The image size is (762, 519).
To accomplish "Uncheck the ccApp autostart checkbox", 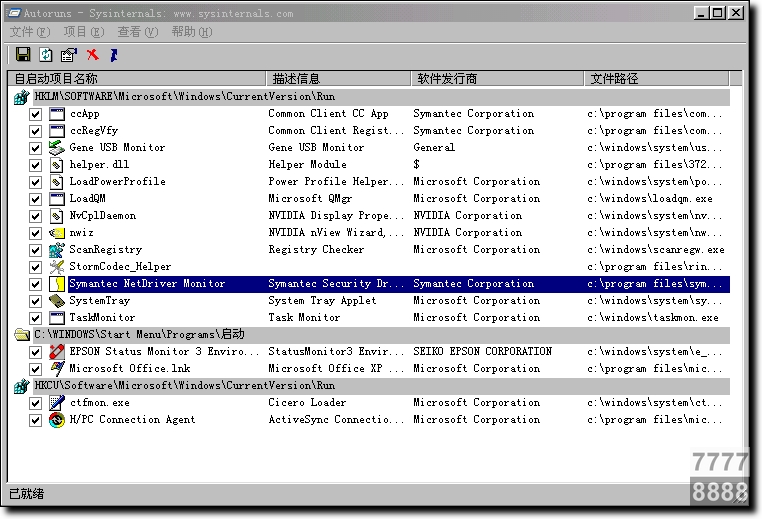I will click(35, 114).
